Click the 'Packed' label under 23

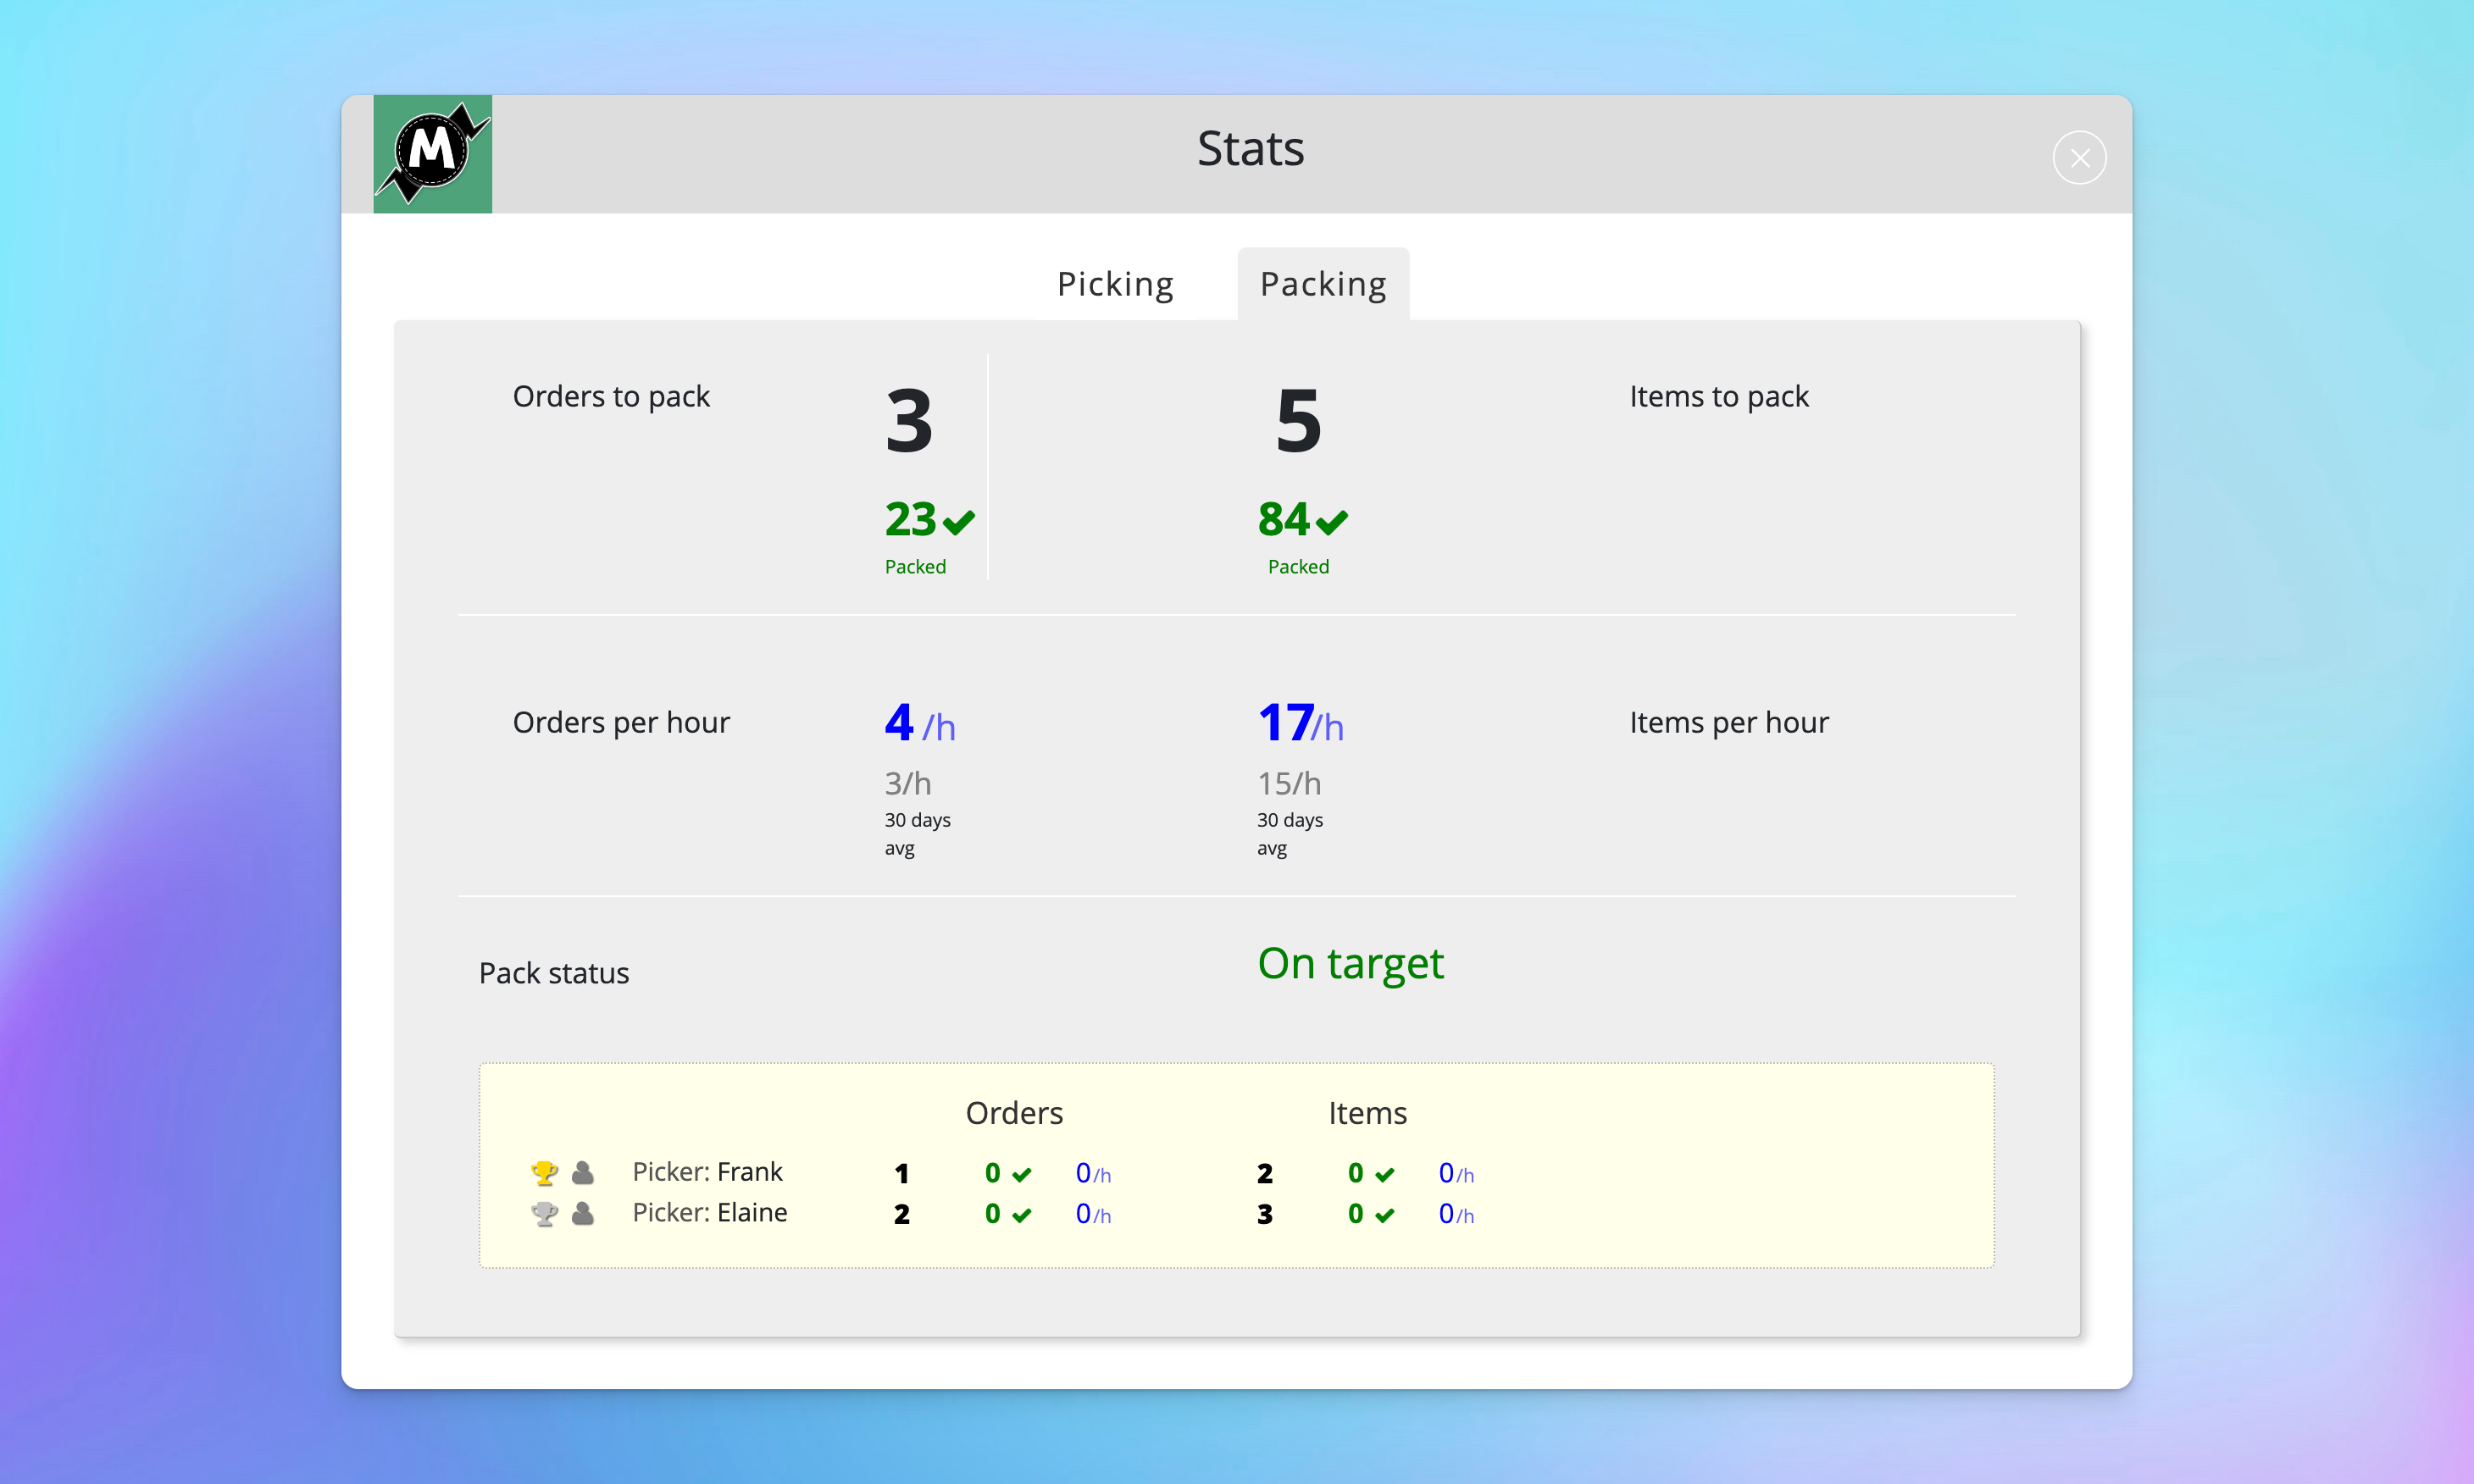click(x=915, y=567)
